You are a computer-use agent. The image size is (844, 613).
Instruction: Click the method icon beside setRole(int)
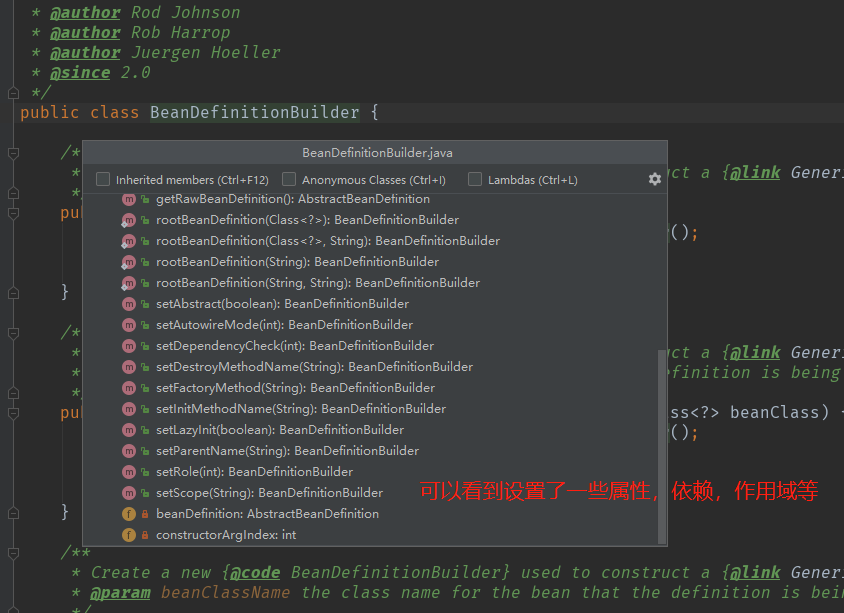coord(129,472)
